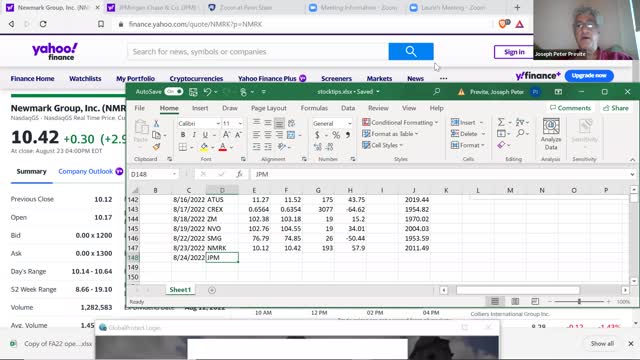Screen dimensions: 640x360
Task: Toggle the AutoSave switch
Action: 173,91
